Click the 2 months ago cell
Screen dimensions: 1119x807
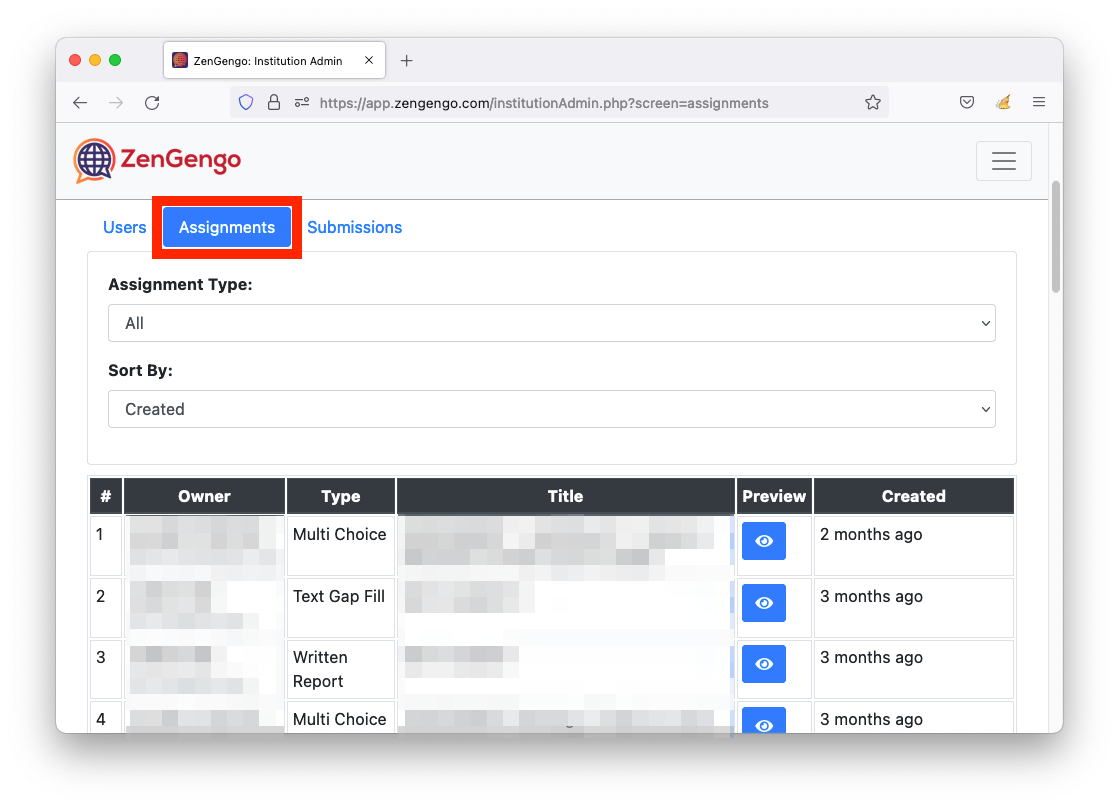click(913, 545)
